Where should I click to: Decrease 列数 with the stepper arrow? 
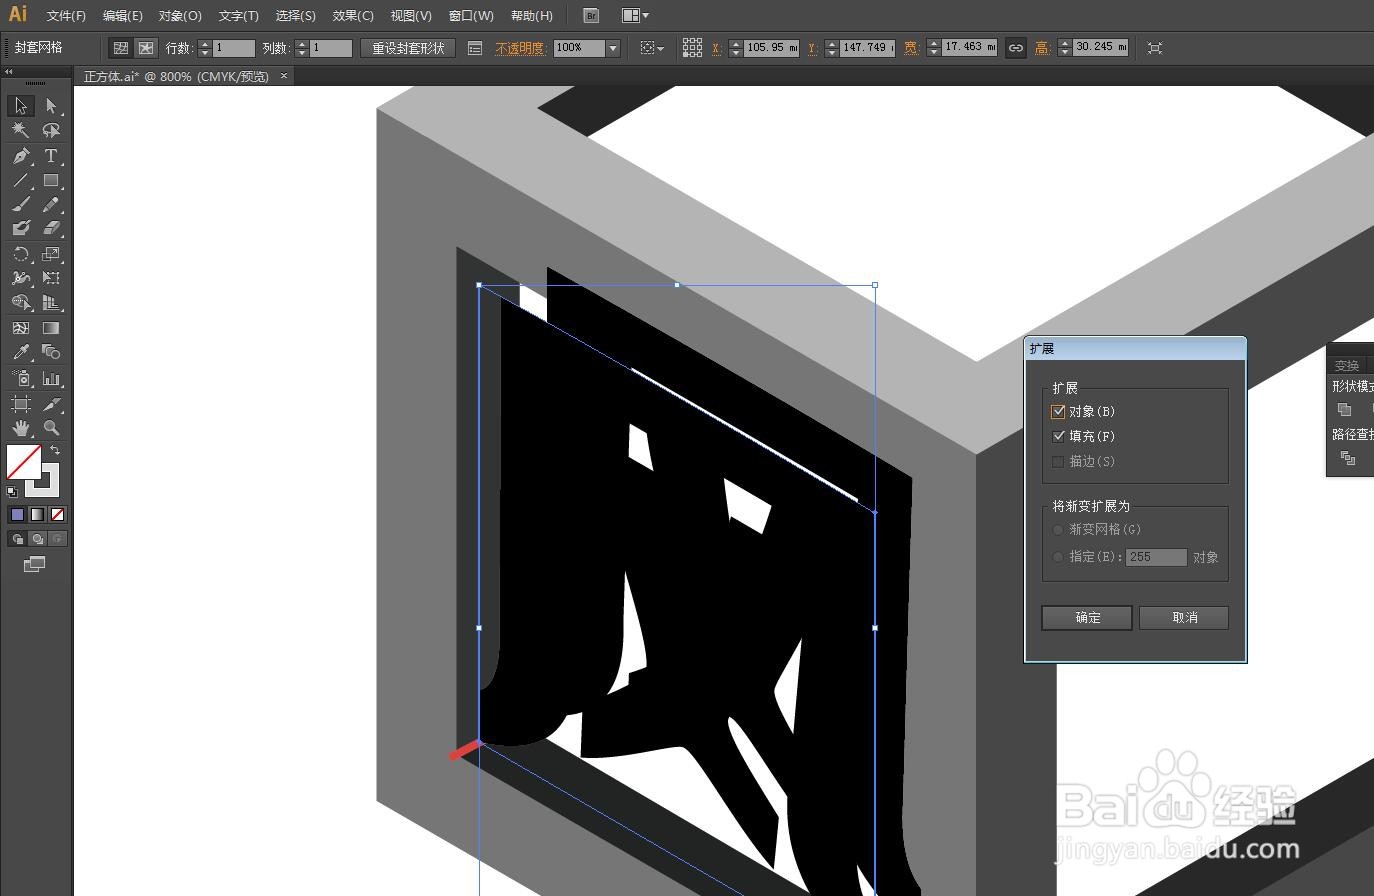(x=302, y=51)
